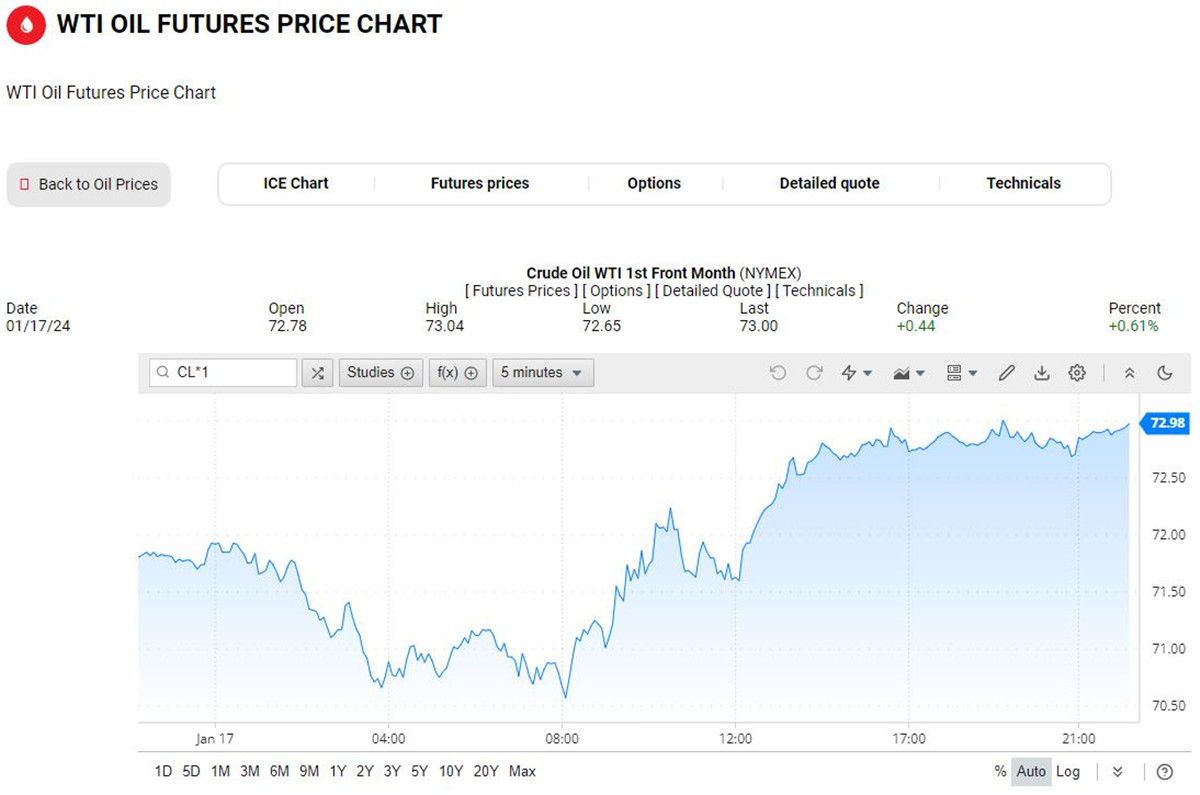Switch to the ICE Chart tab
The image size is (1200, 795).
(x=296, y=184)
